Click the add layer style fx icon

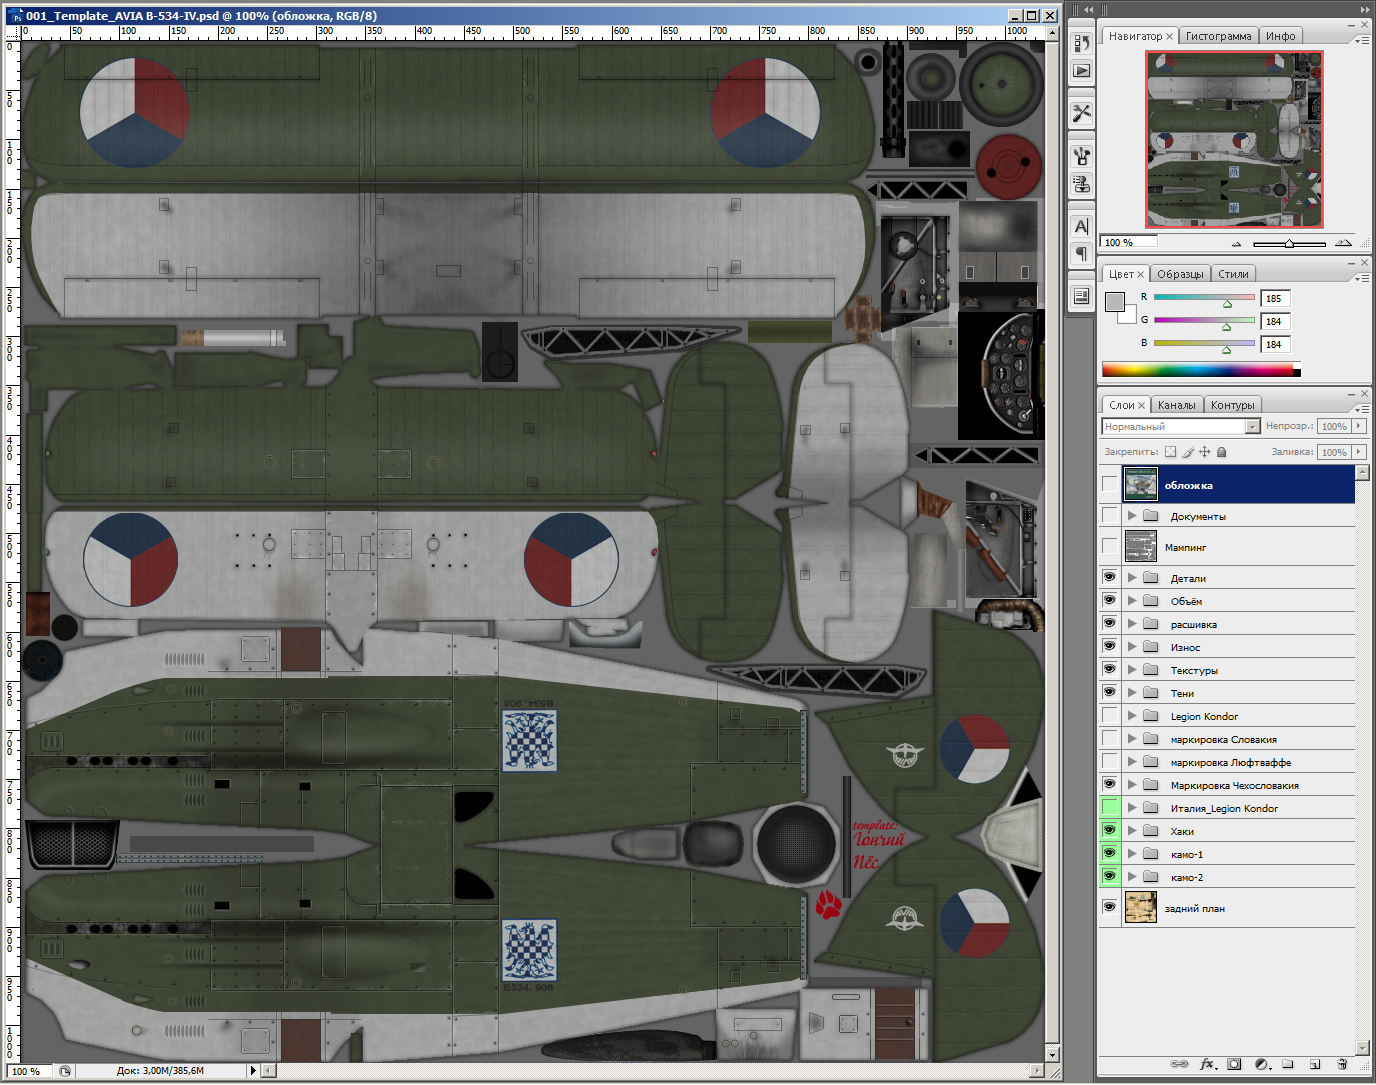click(1207, 1064)
